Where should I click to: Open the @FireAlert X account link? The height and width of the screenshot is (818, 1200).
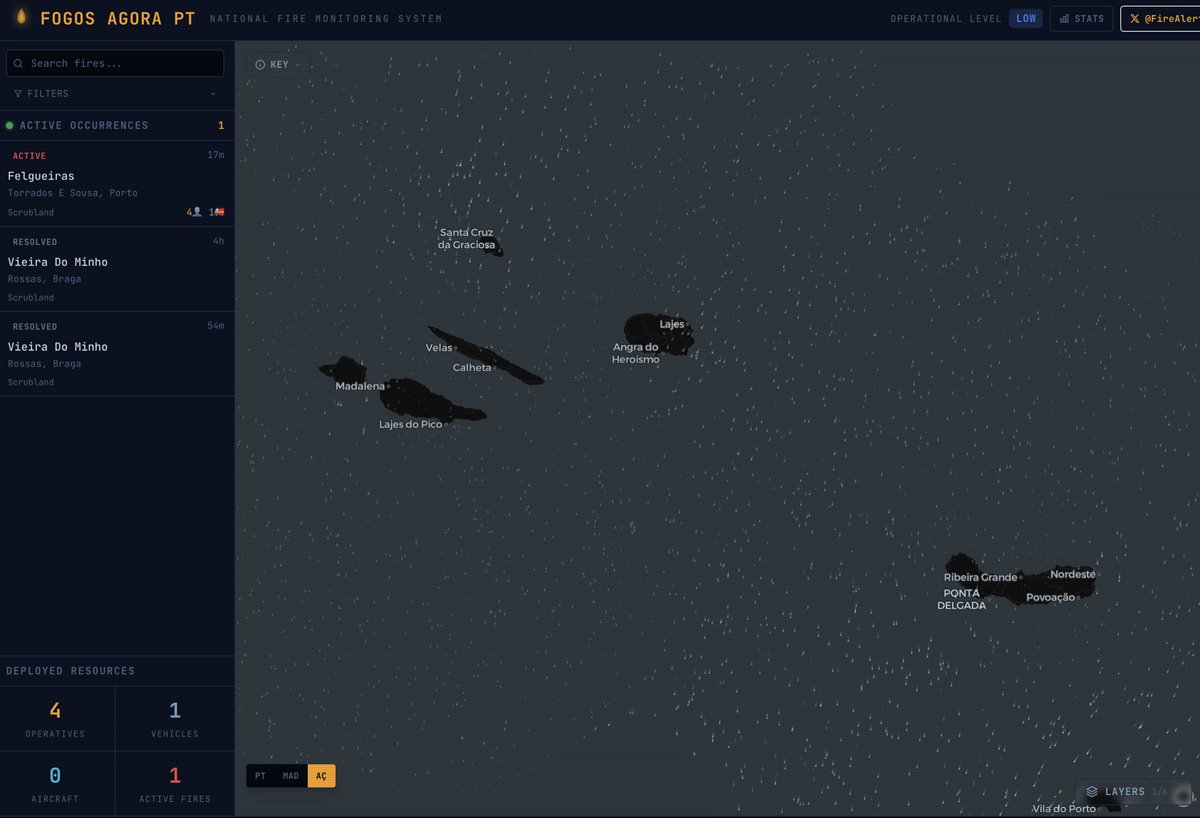[1162, 18]
